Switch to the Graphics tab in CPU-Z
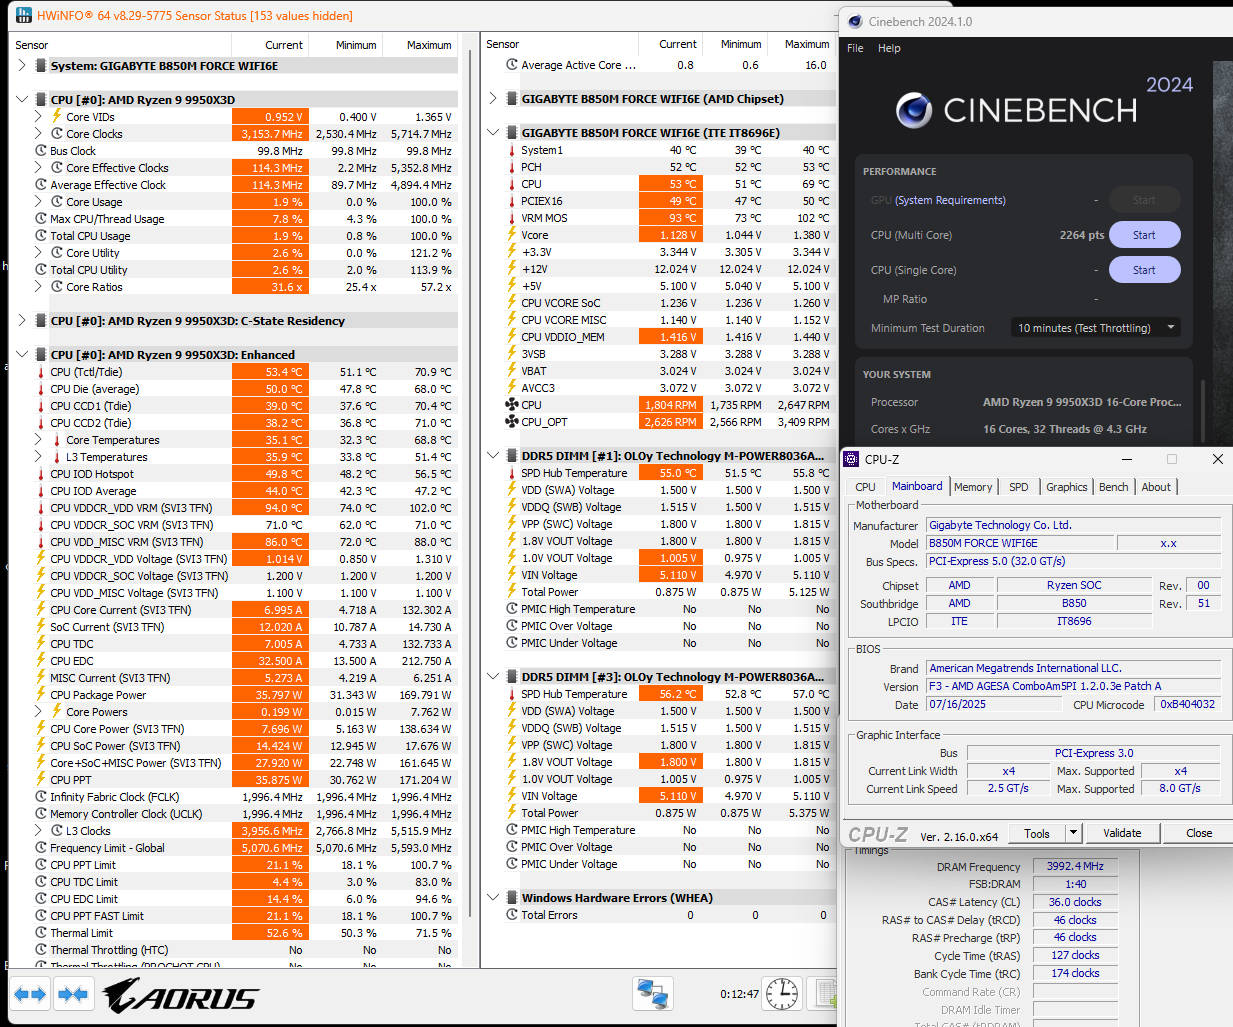 [1066, 487]
